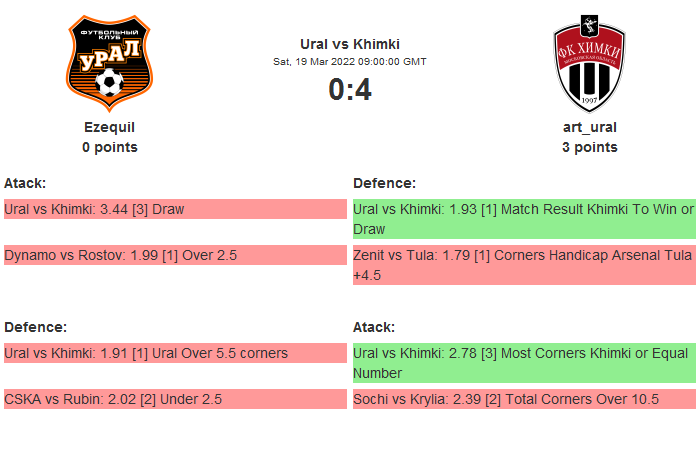Viewport: 700px width, 460px height.
Task: Select the Ural vs Khimki Draw bet
Action: [95, 209]
